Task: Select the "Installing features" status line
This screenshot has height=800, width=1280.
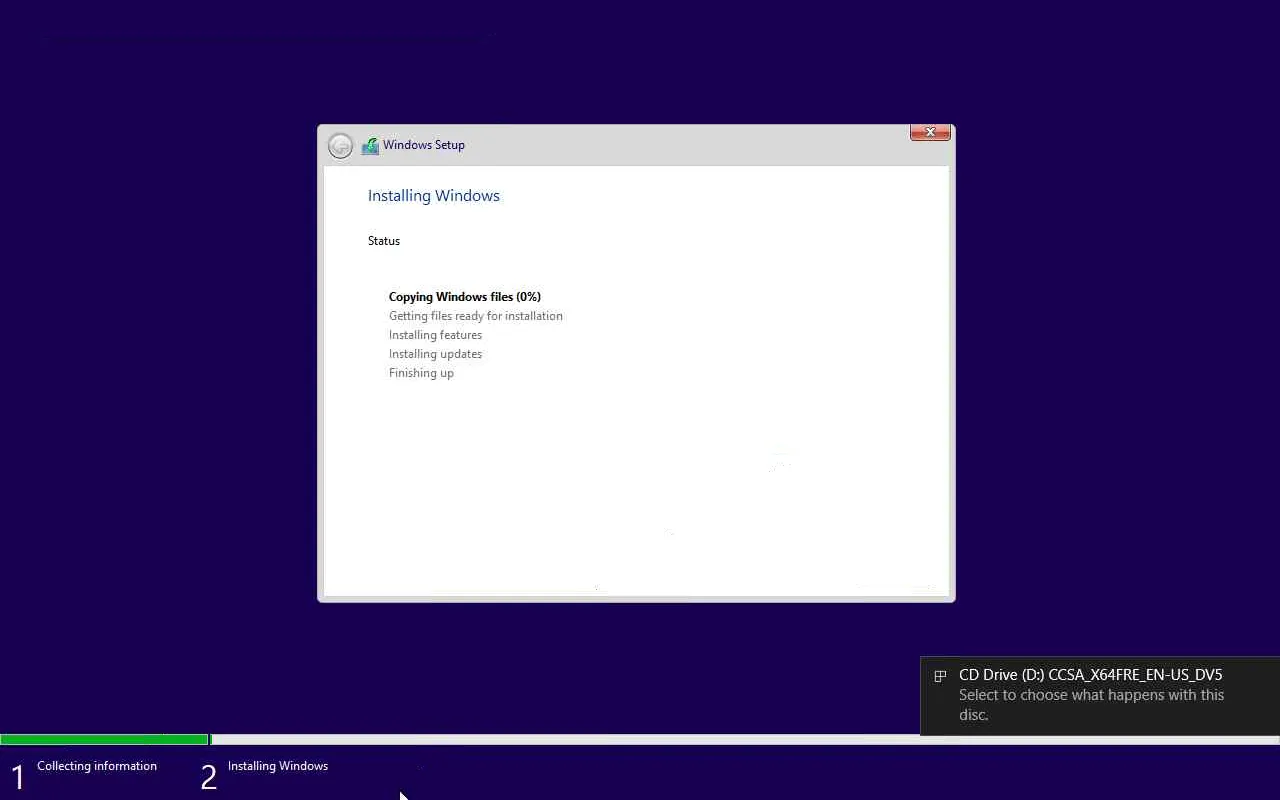Action: (x=435, y=335)
